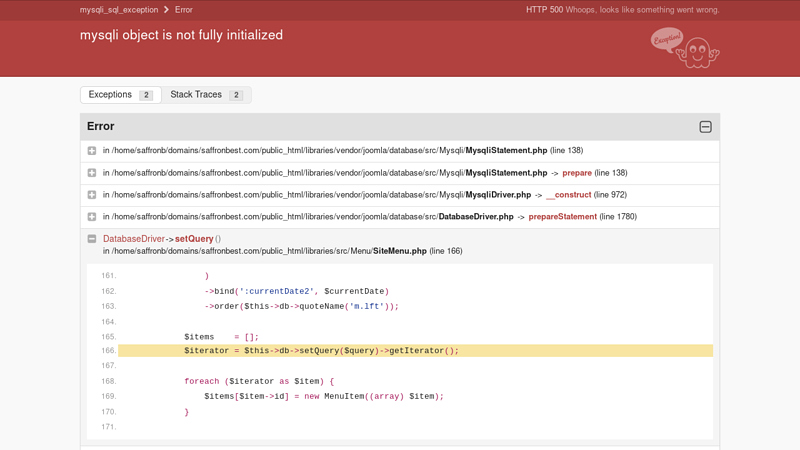Image resolution: width=800 pixels, height=450 pixels.
Task: Click the 'mysqli object is not fully initialized' heading
Action: (181, 35)
